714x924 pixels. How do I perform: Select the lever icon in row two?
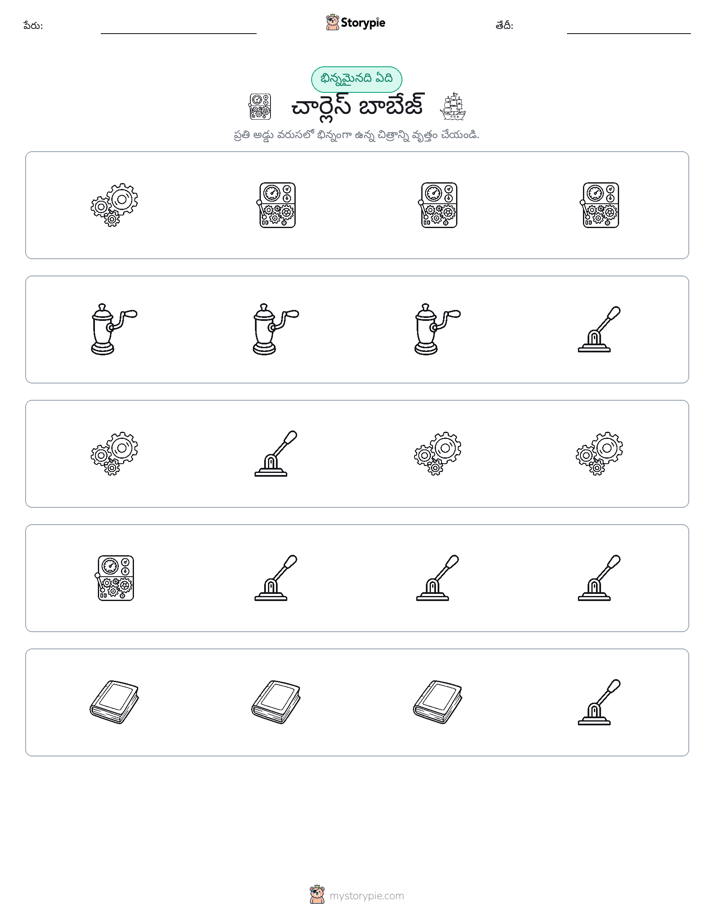(x=600, y=329)
